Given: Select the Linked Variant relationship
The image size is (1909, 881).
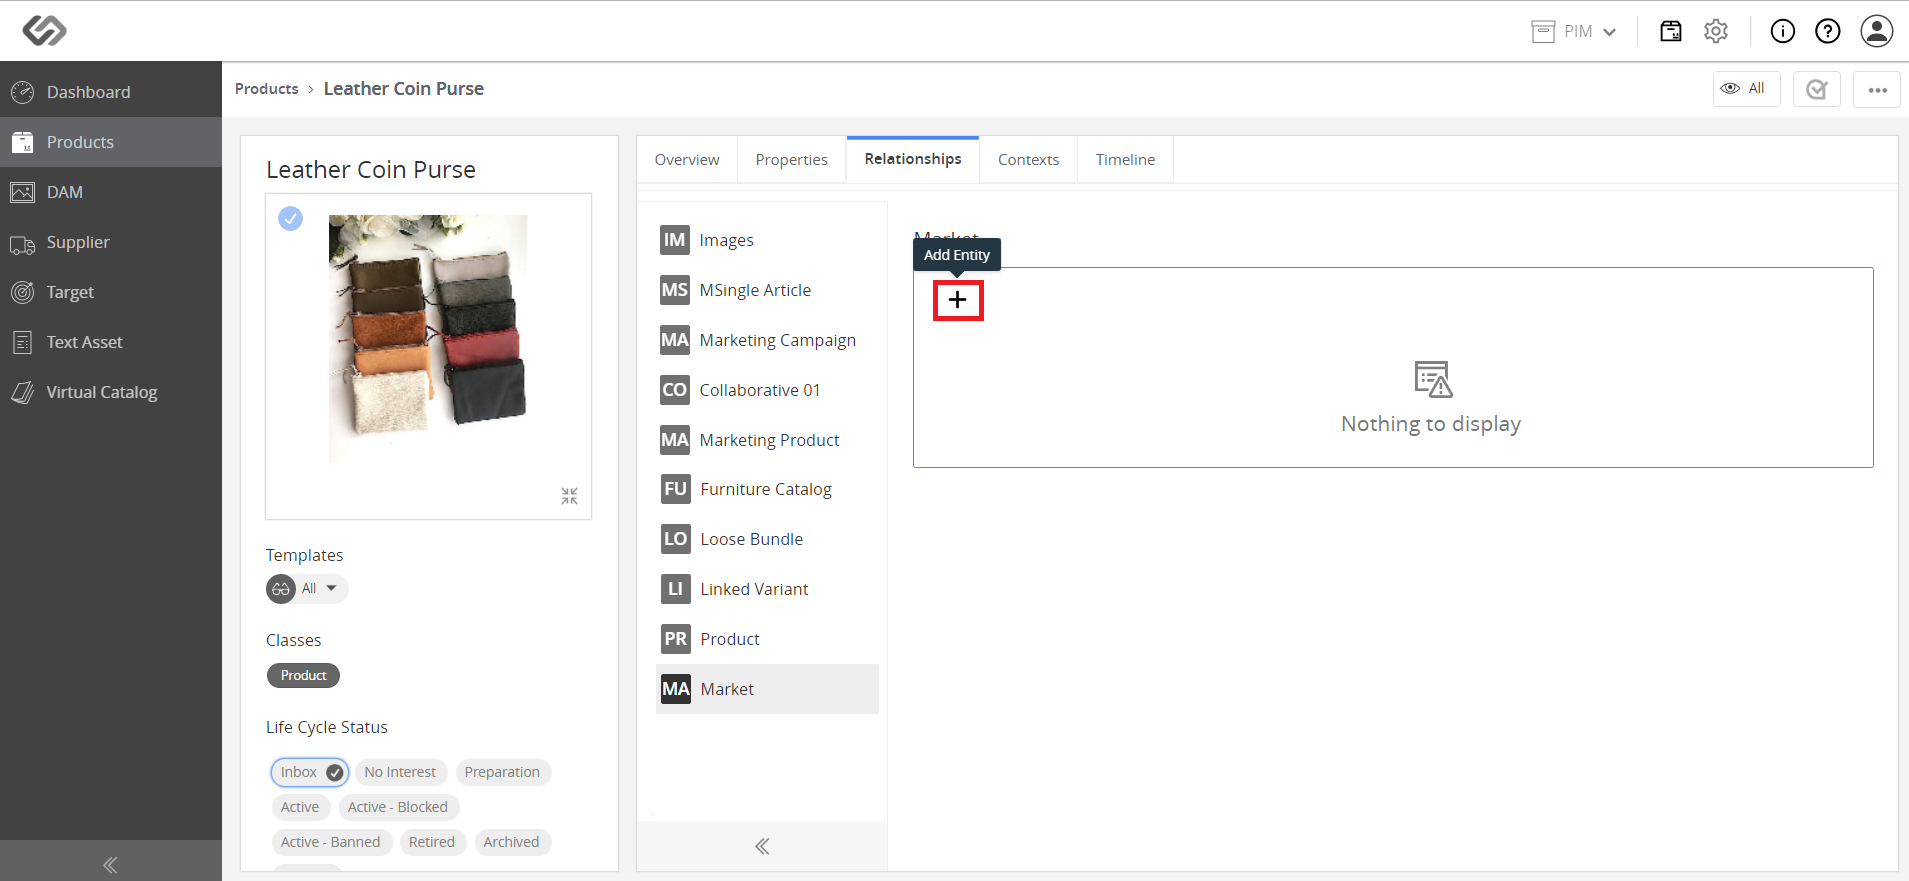Looking at the screenshot, I should point(767,589).
